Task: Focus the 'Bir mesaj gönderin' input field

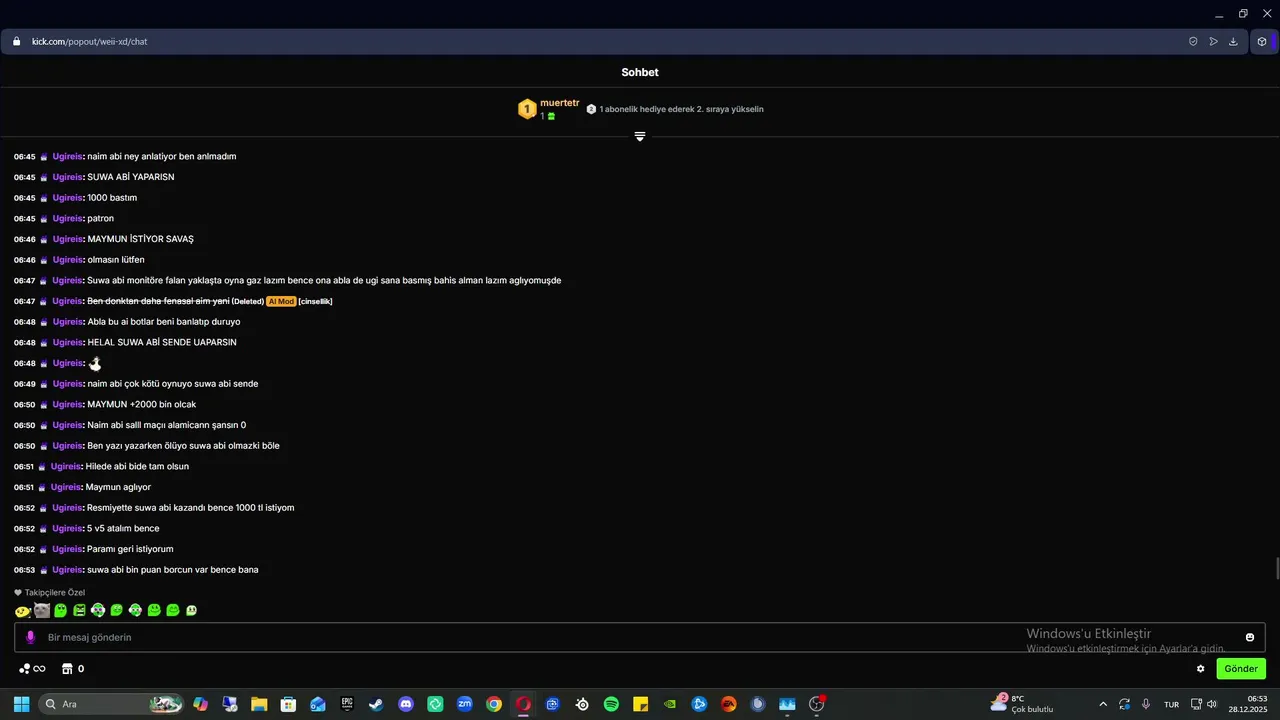Action: point(640,637)
